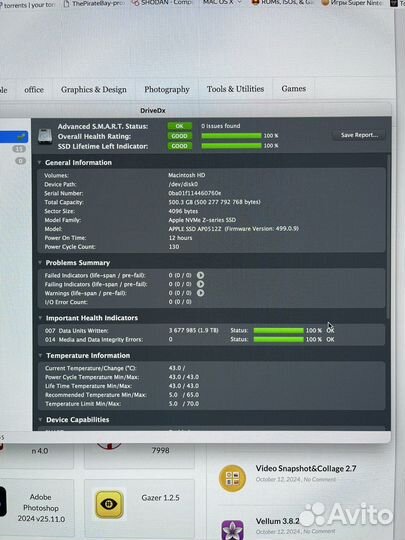Click the SSD Lifetime Left progress bar
Viewport: 405px width, 540px height.
231,146
